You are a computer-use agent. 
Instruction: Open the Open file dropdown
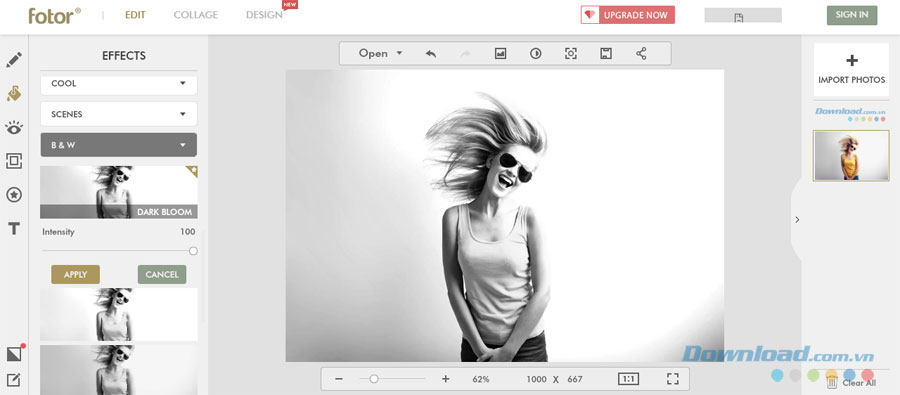(x=381, y=53)
